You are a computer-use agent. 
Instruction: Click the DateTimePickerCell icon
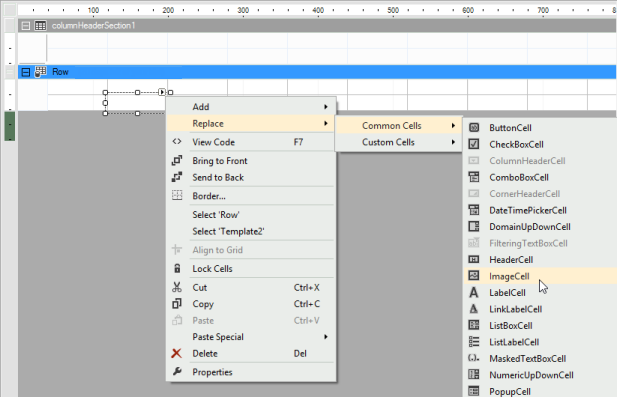click(474, 210)
